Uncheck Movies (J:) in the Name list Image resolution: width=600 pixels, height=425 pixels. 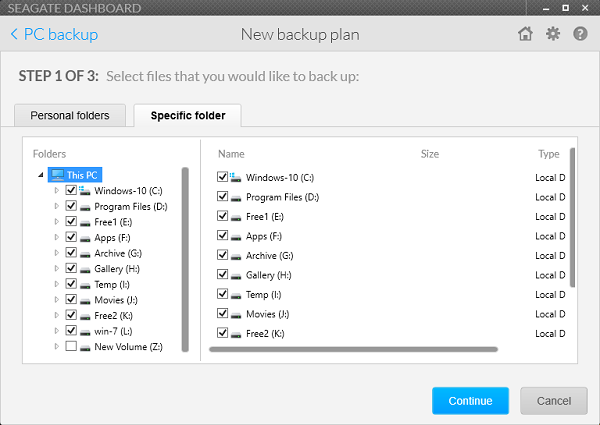[x=222, y=313]
